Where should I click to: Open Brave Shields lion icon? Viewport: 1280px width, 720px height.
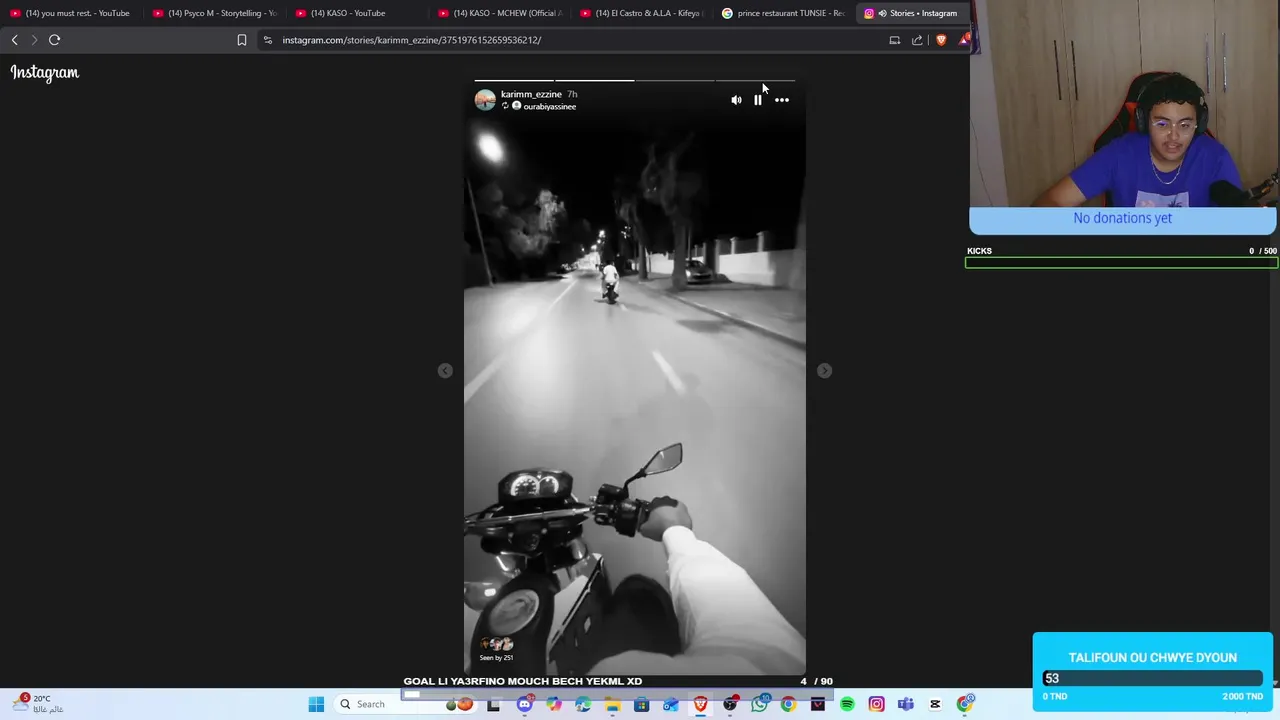941,40
